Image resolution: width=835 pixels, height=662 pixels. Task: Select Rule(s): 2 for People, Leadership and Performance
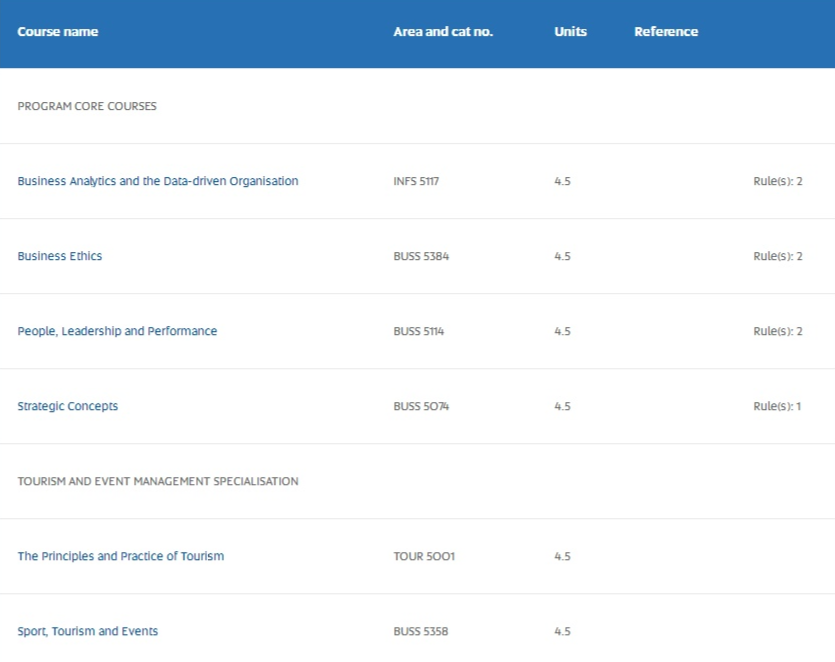pyautogui.click(x=778, y=331)
